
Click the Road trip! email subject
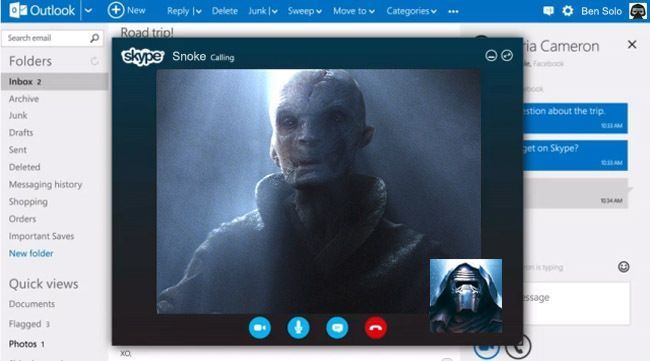click(147, 32)
